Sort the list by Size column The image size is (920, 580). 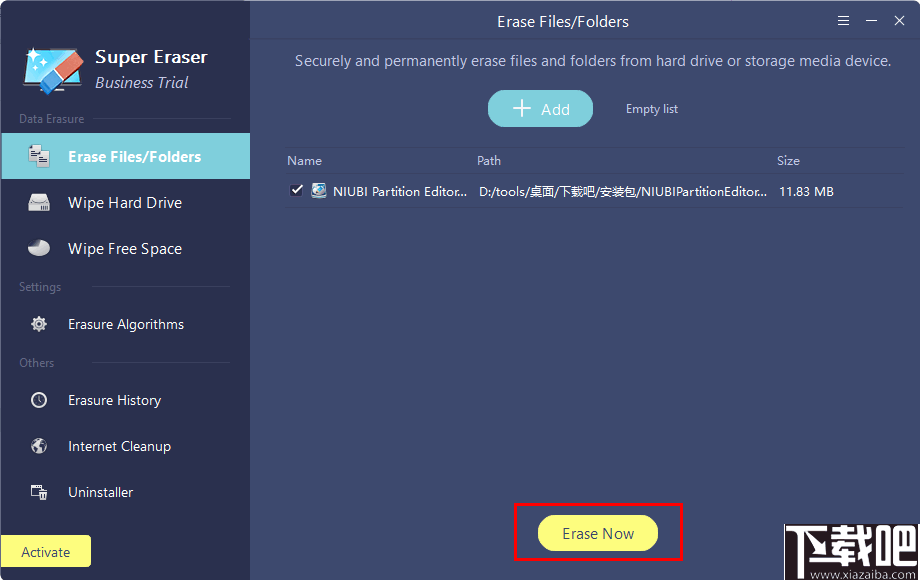[788, 161]
